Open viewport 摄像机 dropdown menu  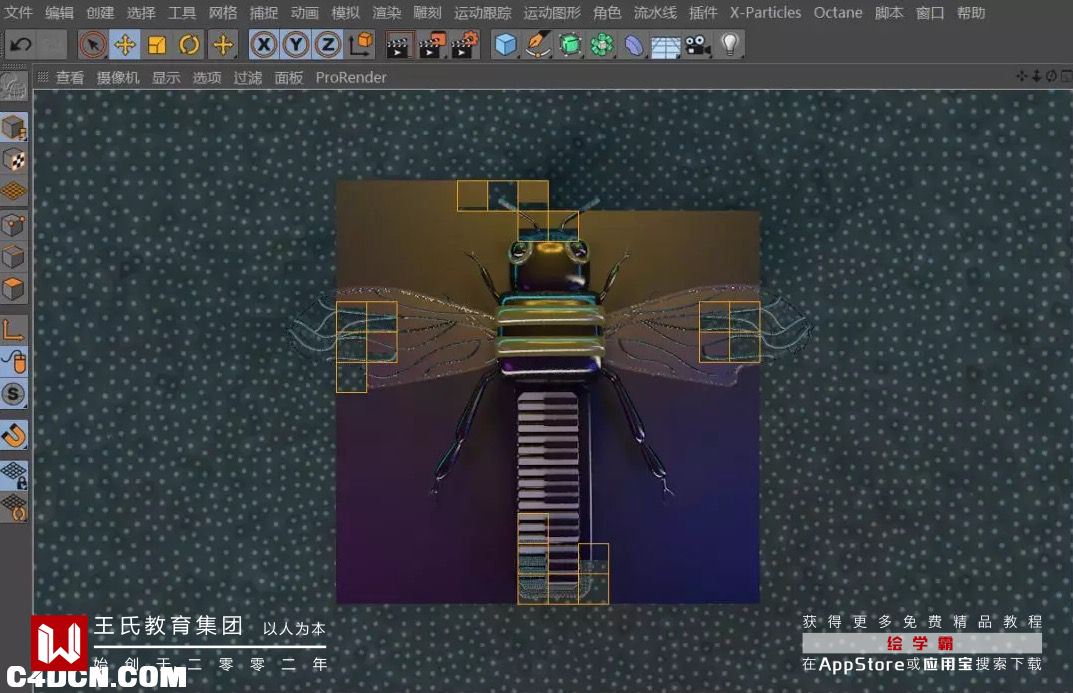(x=118, y=77)
